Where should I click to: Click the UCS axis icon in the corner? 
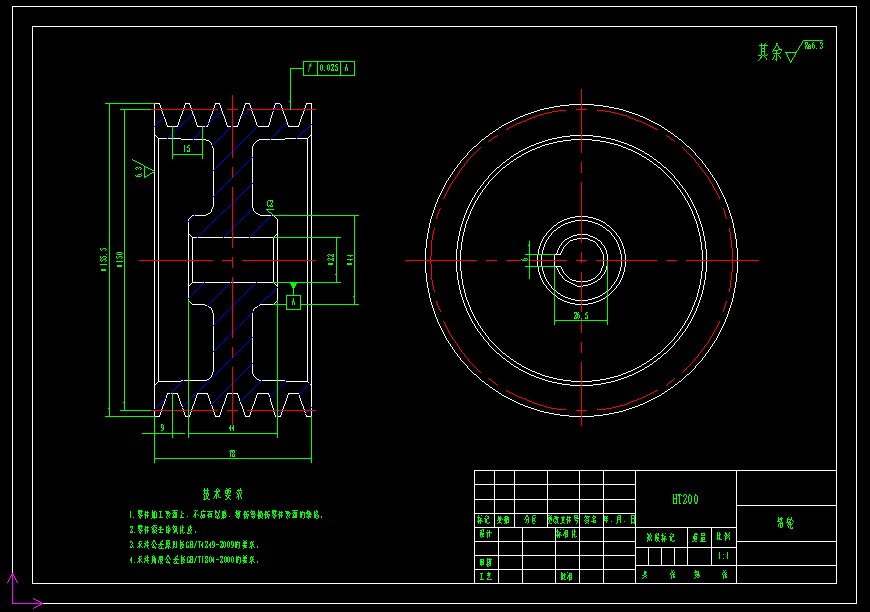[x=24, y=591]
